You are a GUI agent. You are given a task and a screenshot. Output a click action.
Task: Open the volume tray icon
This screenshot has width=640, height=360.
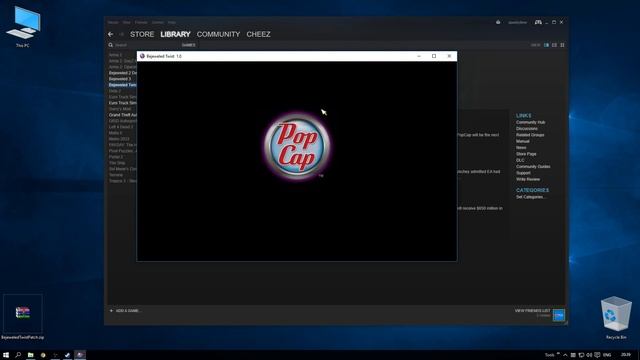[589, 355]
